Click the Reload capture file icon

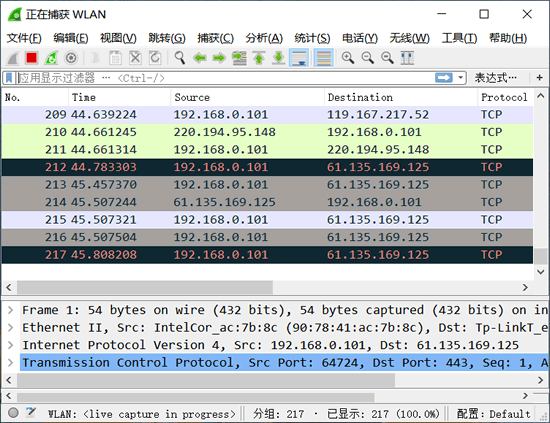pos(155,58)
